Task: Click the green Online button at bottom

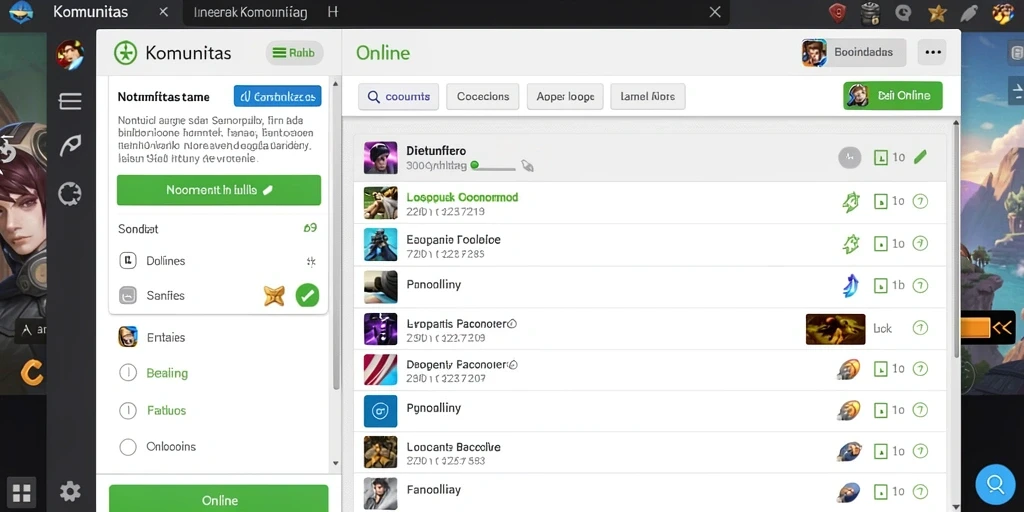Action: [x=219, y=500]
